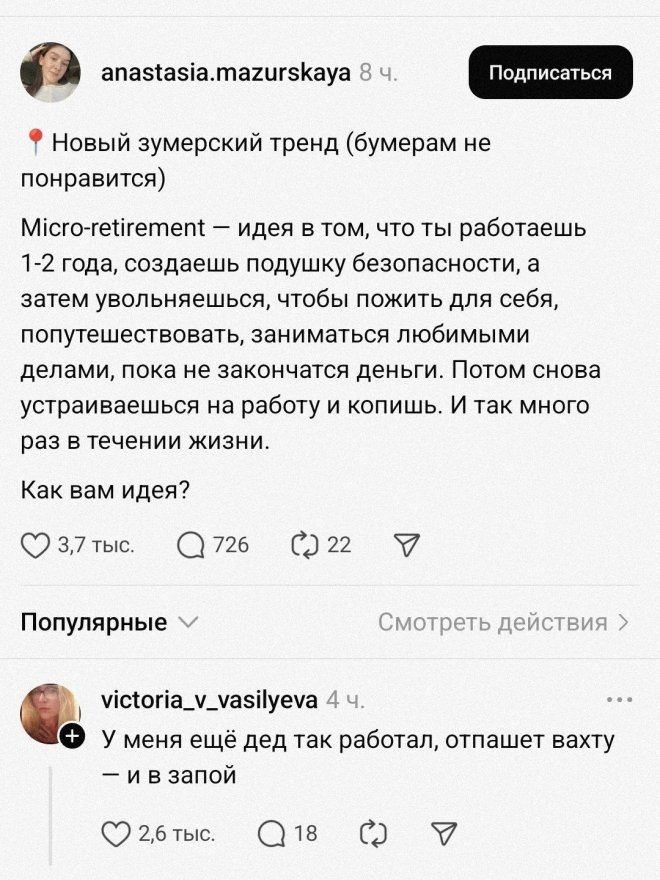Open replies to victoria_v_vasilyeva's comment

click(272, 833)
